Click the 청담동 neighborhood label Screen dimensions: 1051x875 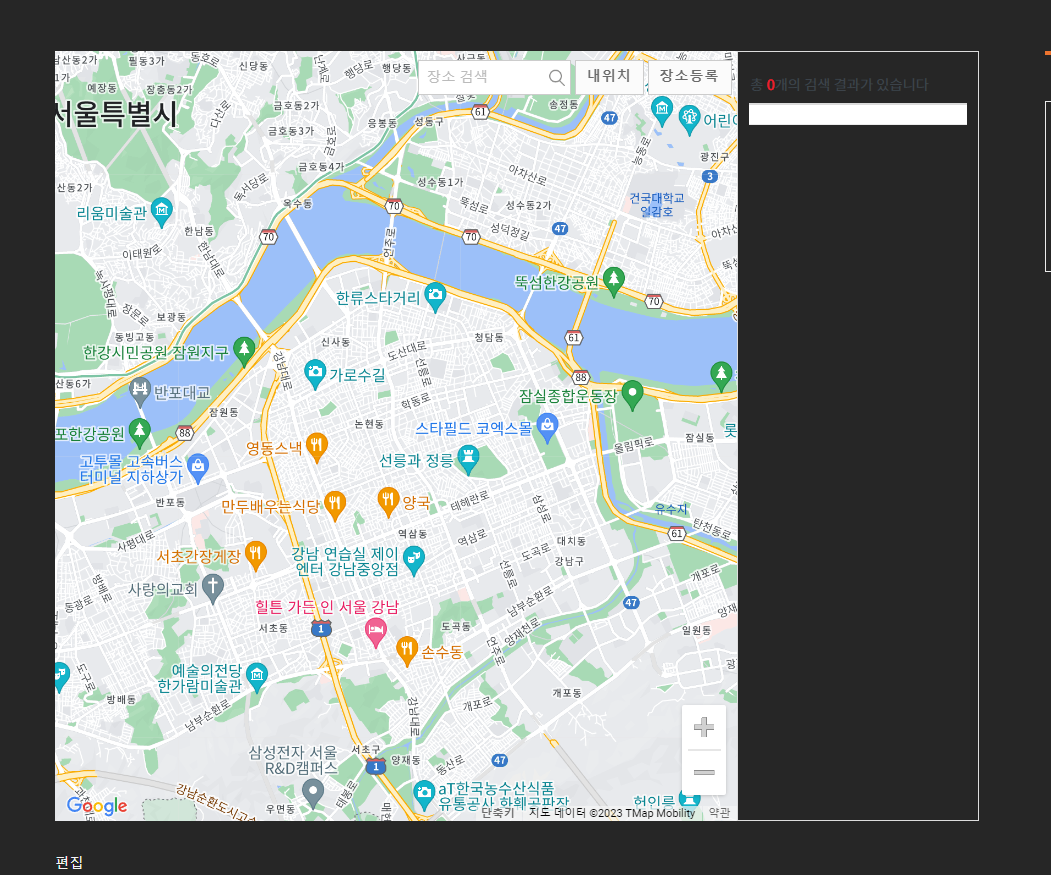(x=489, y=337)
